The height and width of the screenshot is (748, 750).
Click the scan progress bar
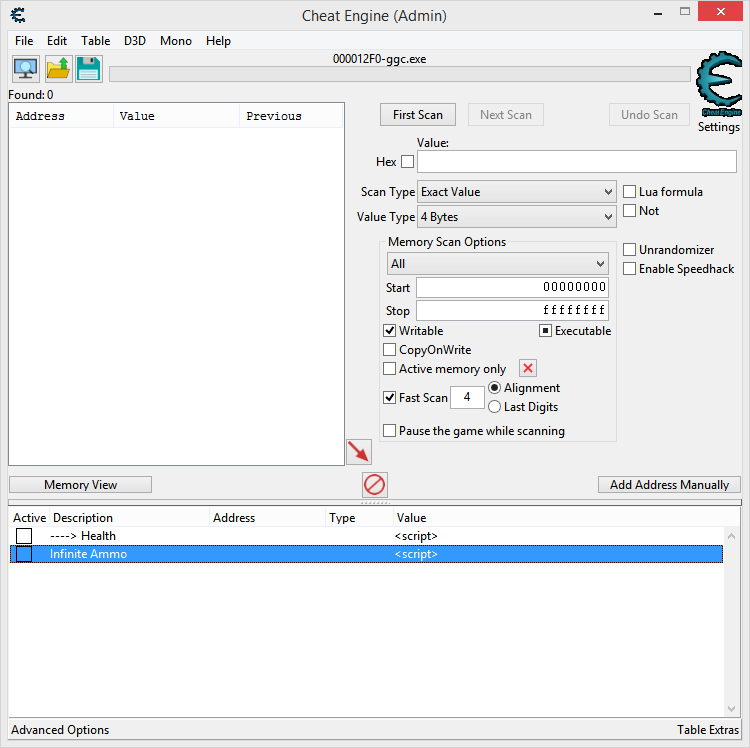pyautogui.click(x=400, y=74)
